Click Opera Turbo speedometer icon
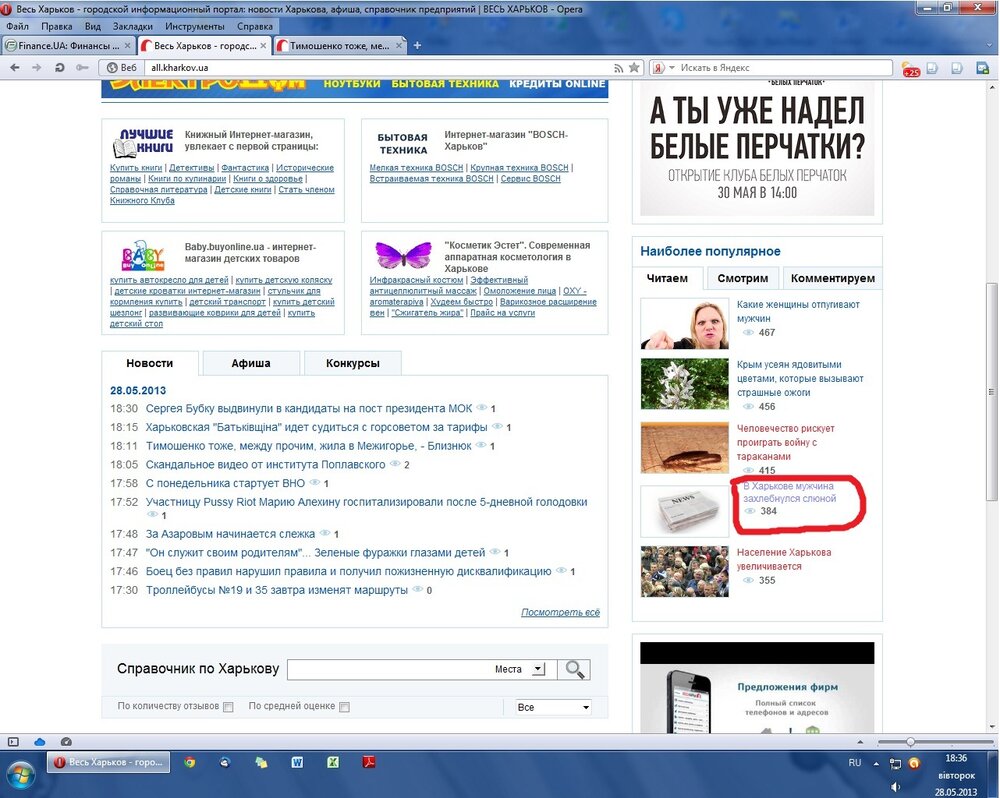The width and height of the screenshot is (1000, 798). click(66, 741)
